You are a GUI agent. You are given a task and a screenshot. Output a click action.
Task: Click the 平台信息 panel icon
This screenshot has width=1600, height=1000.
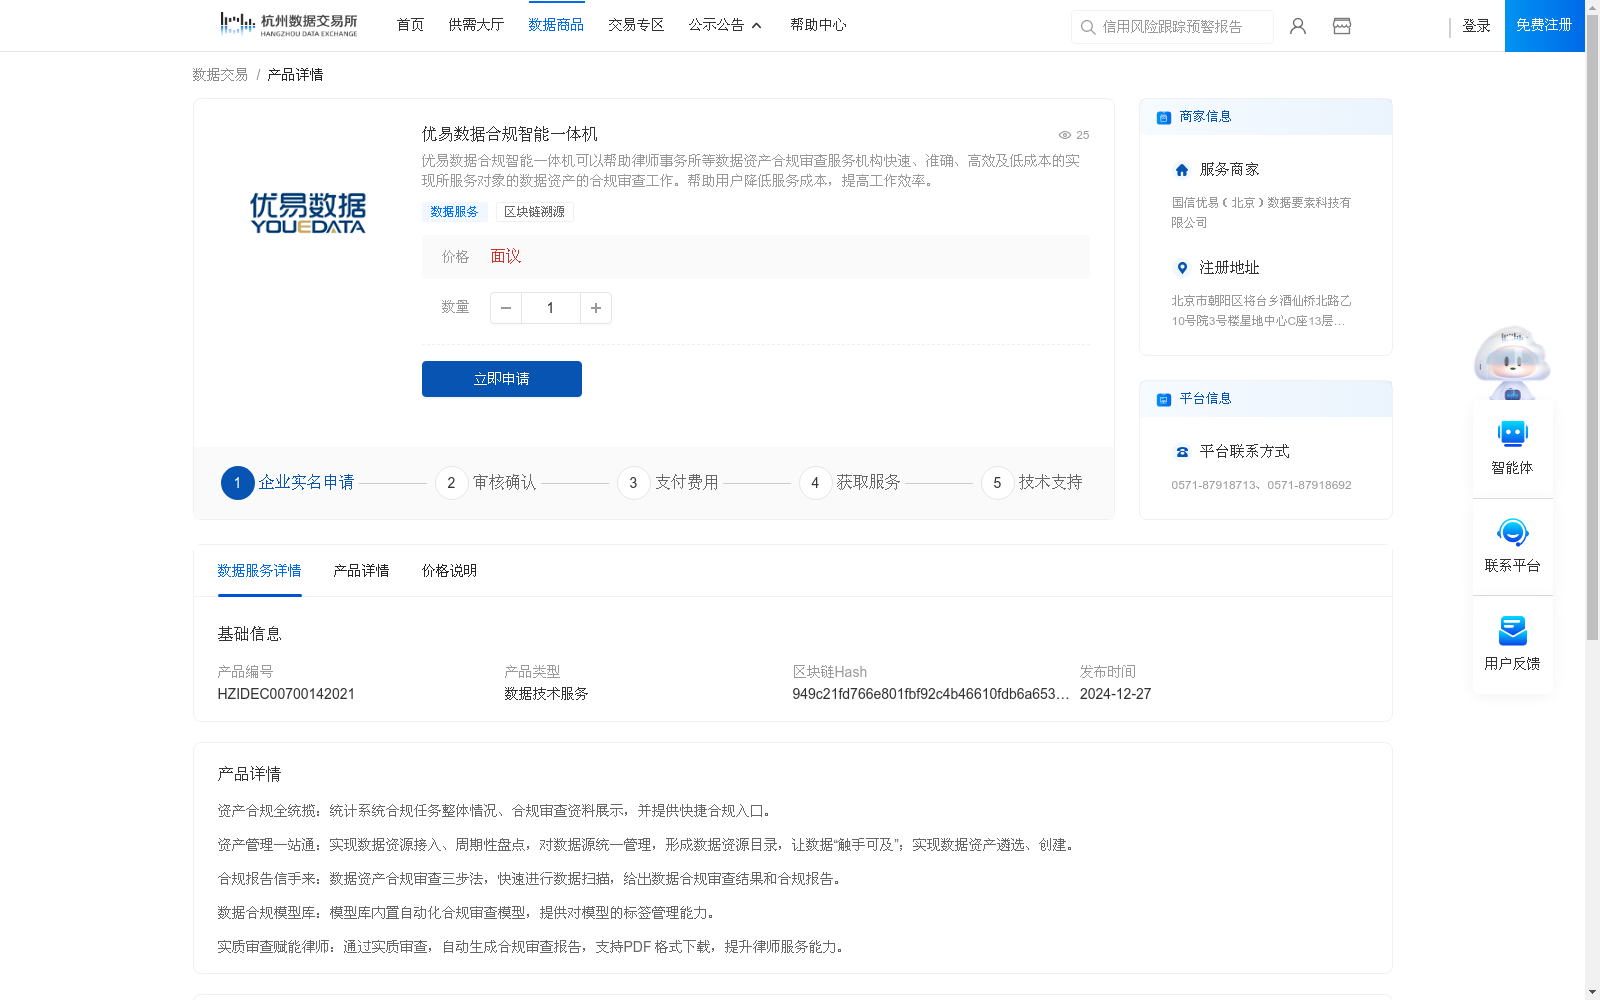(1164, 399)
